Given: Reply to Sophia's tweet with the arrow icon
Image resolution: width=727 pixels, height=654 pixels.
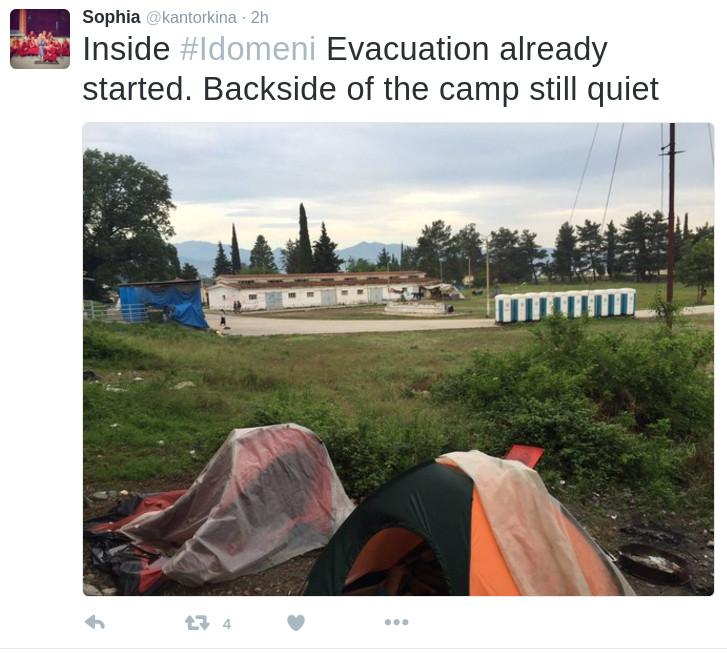Looking at the screenshot, I should point(95,622).
